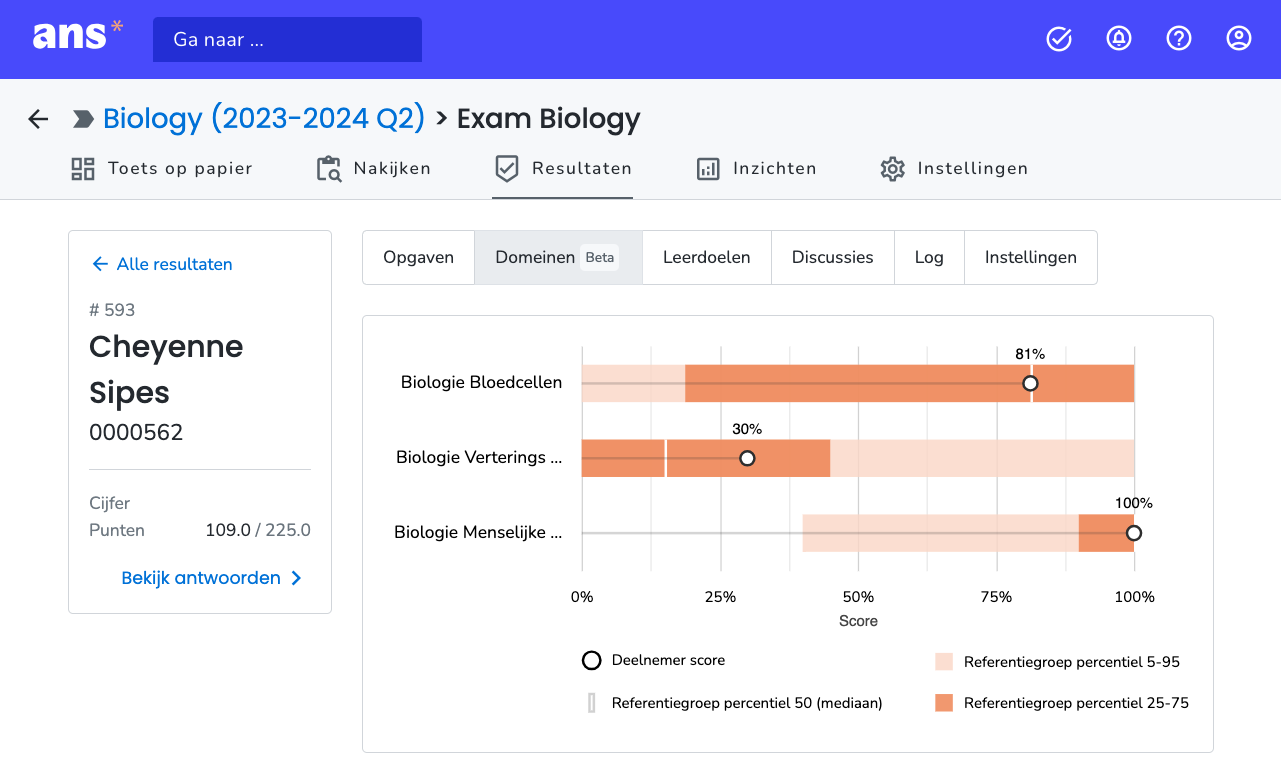The width and height of the screenshot is (1281, 765).
Task: Click the Score axis title
Action: [x=858, y=621]
